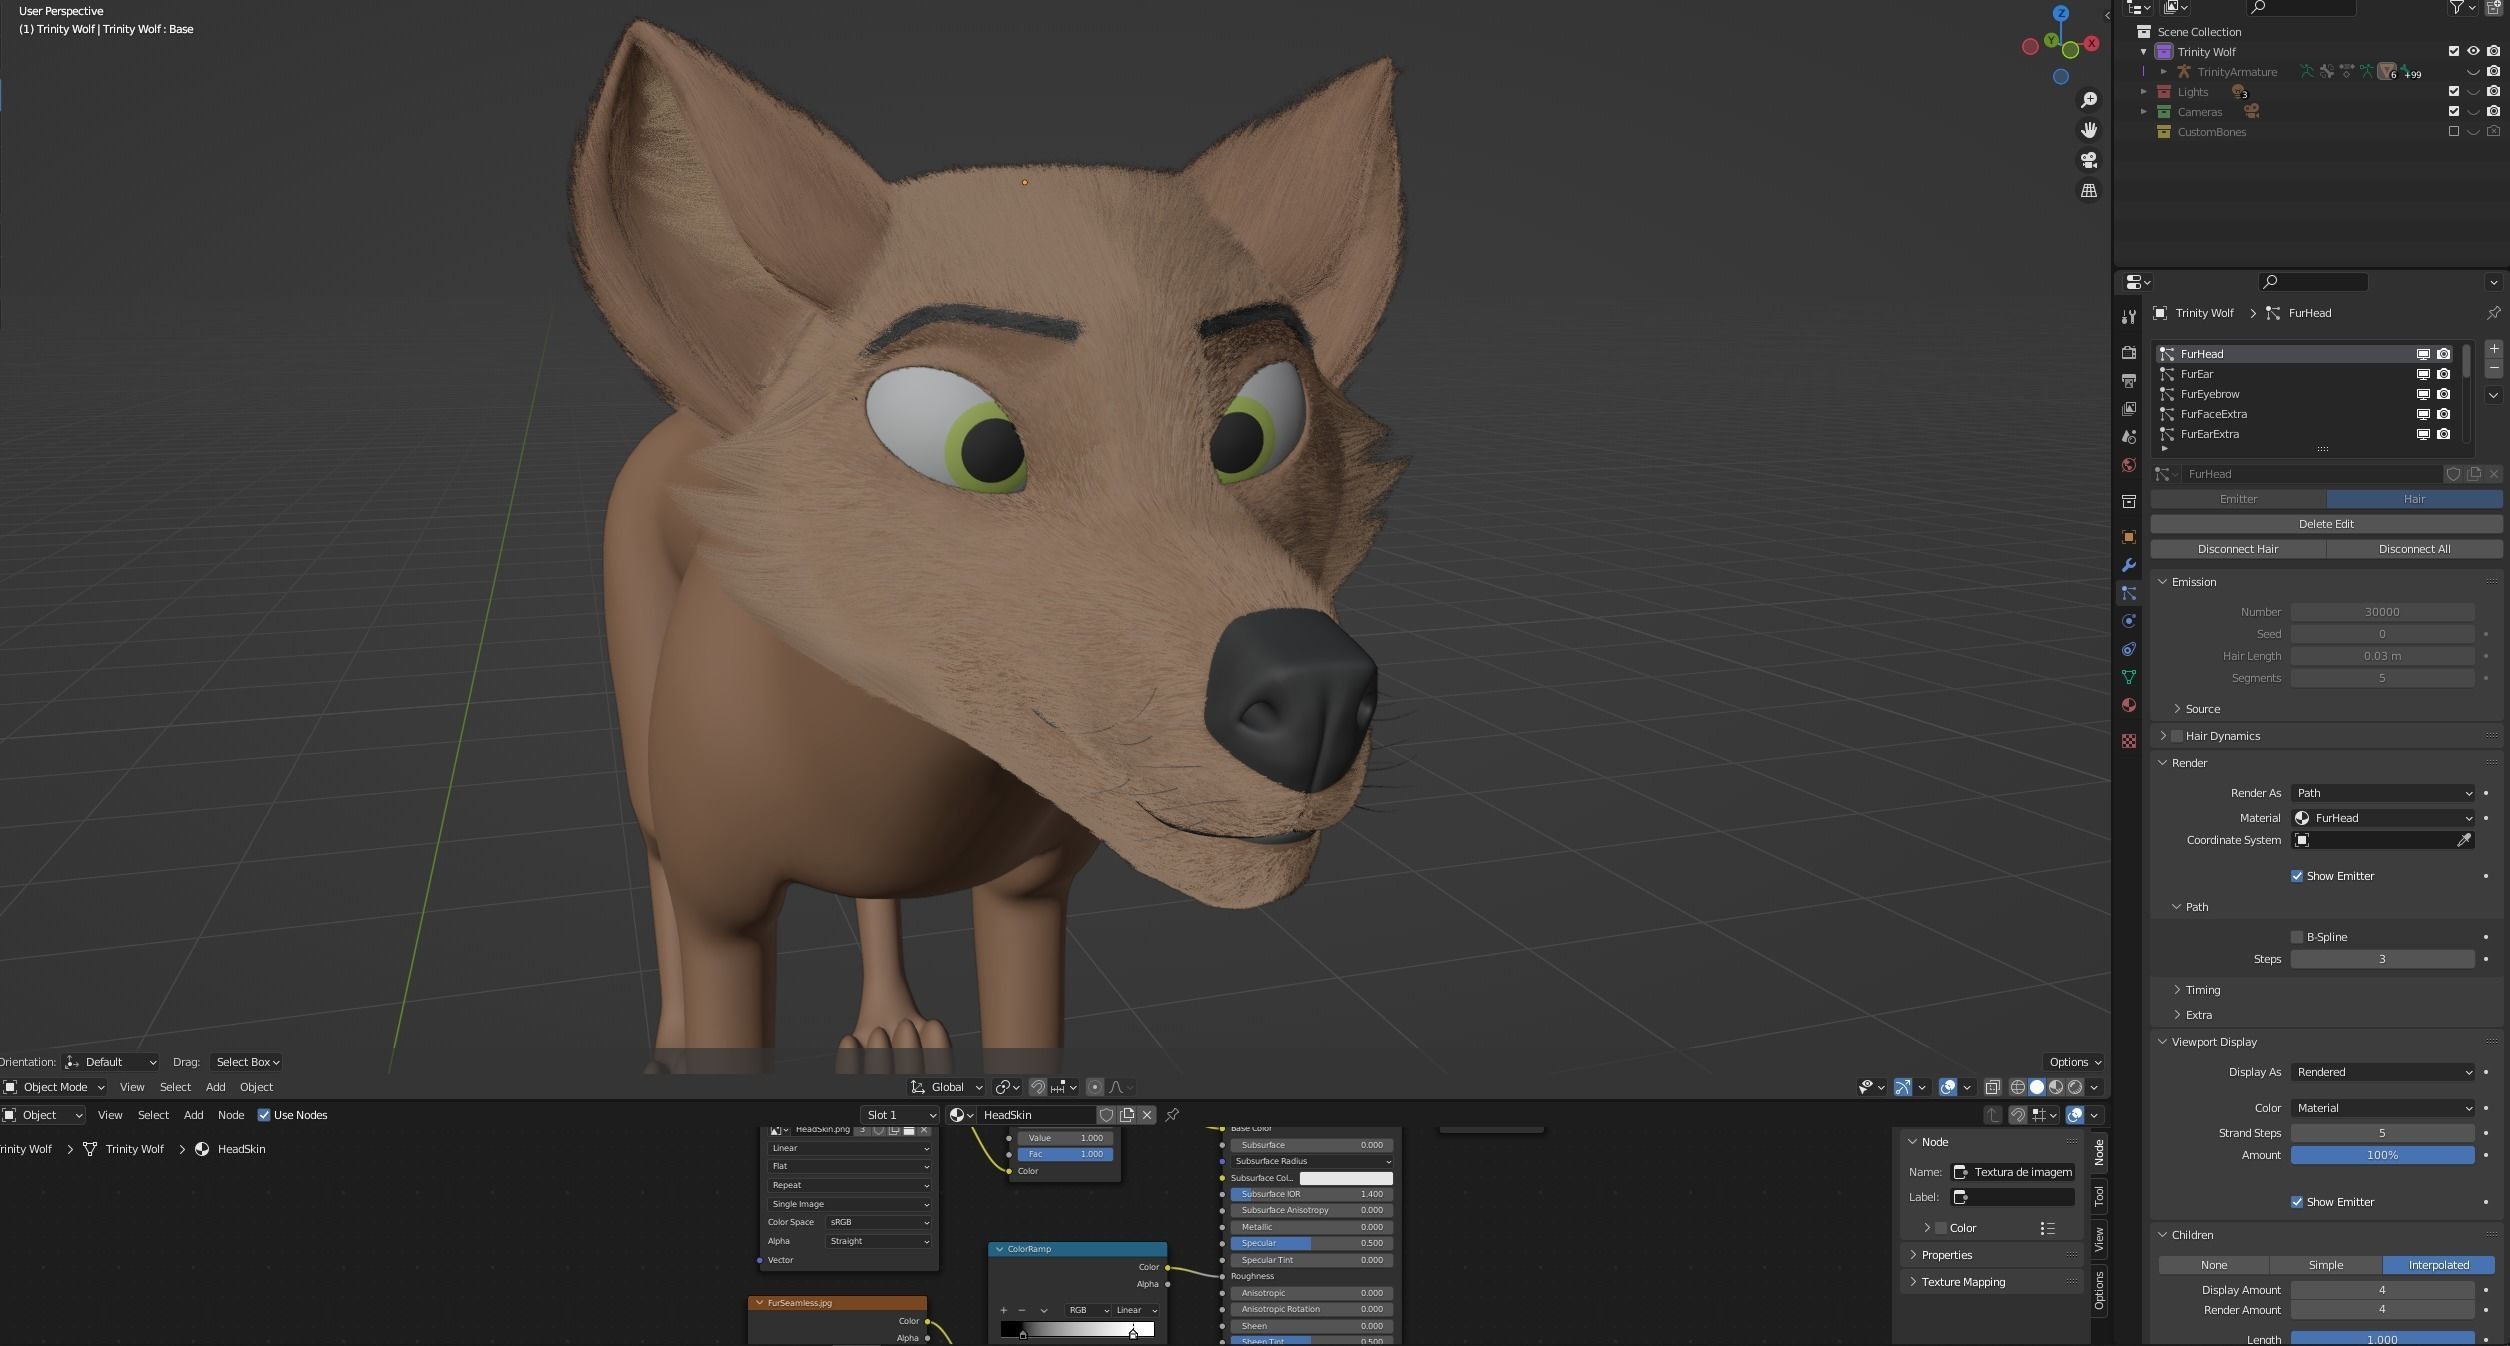
Task: Toggle FurEar viewport visibility monitor icon
Action: click(x=2423, y=374)
